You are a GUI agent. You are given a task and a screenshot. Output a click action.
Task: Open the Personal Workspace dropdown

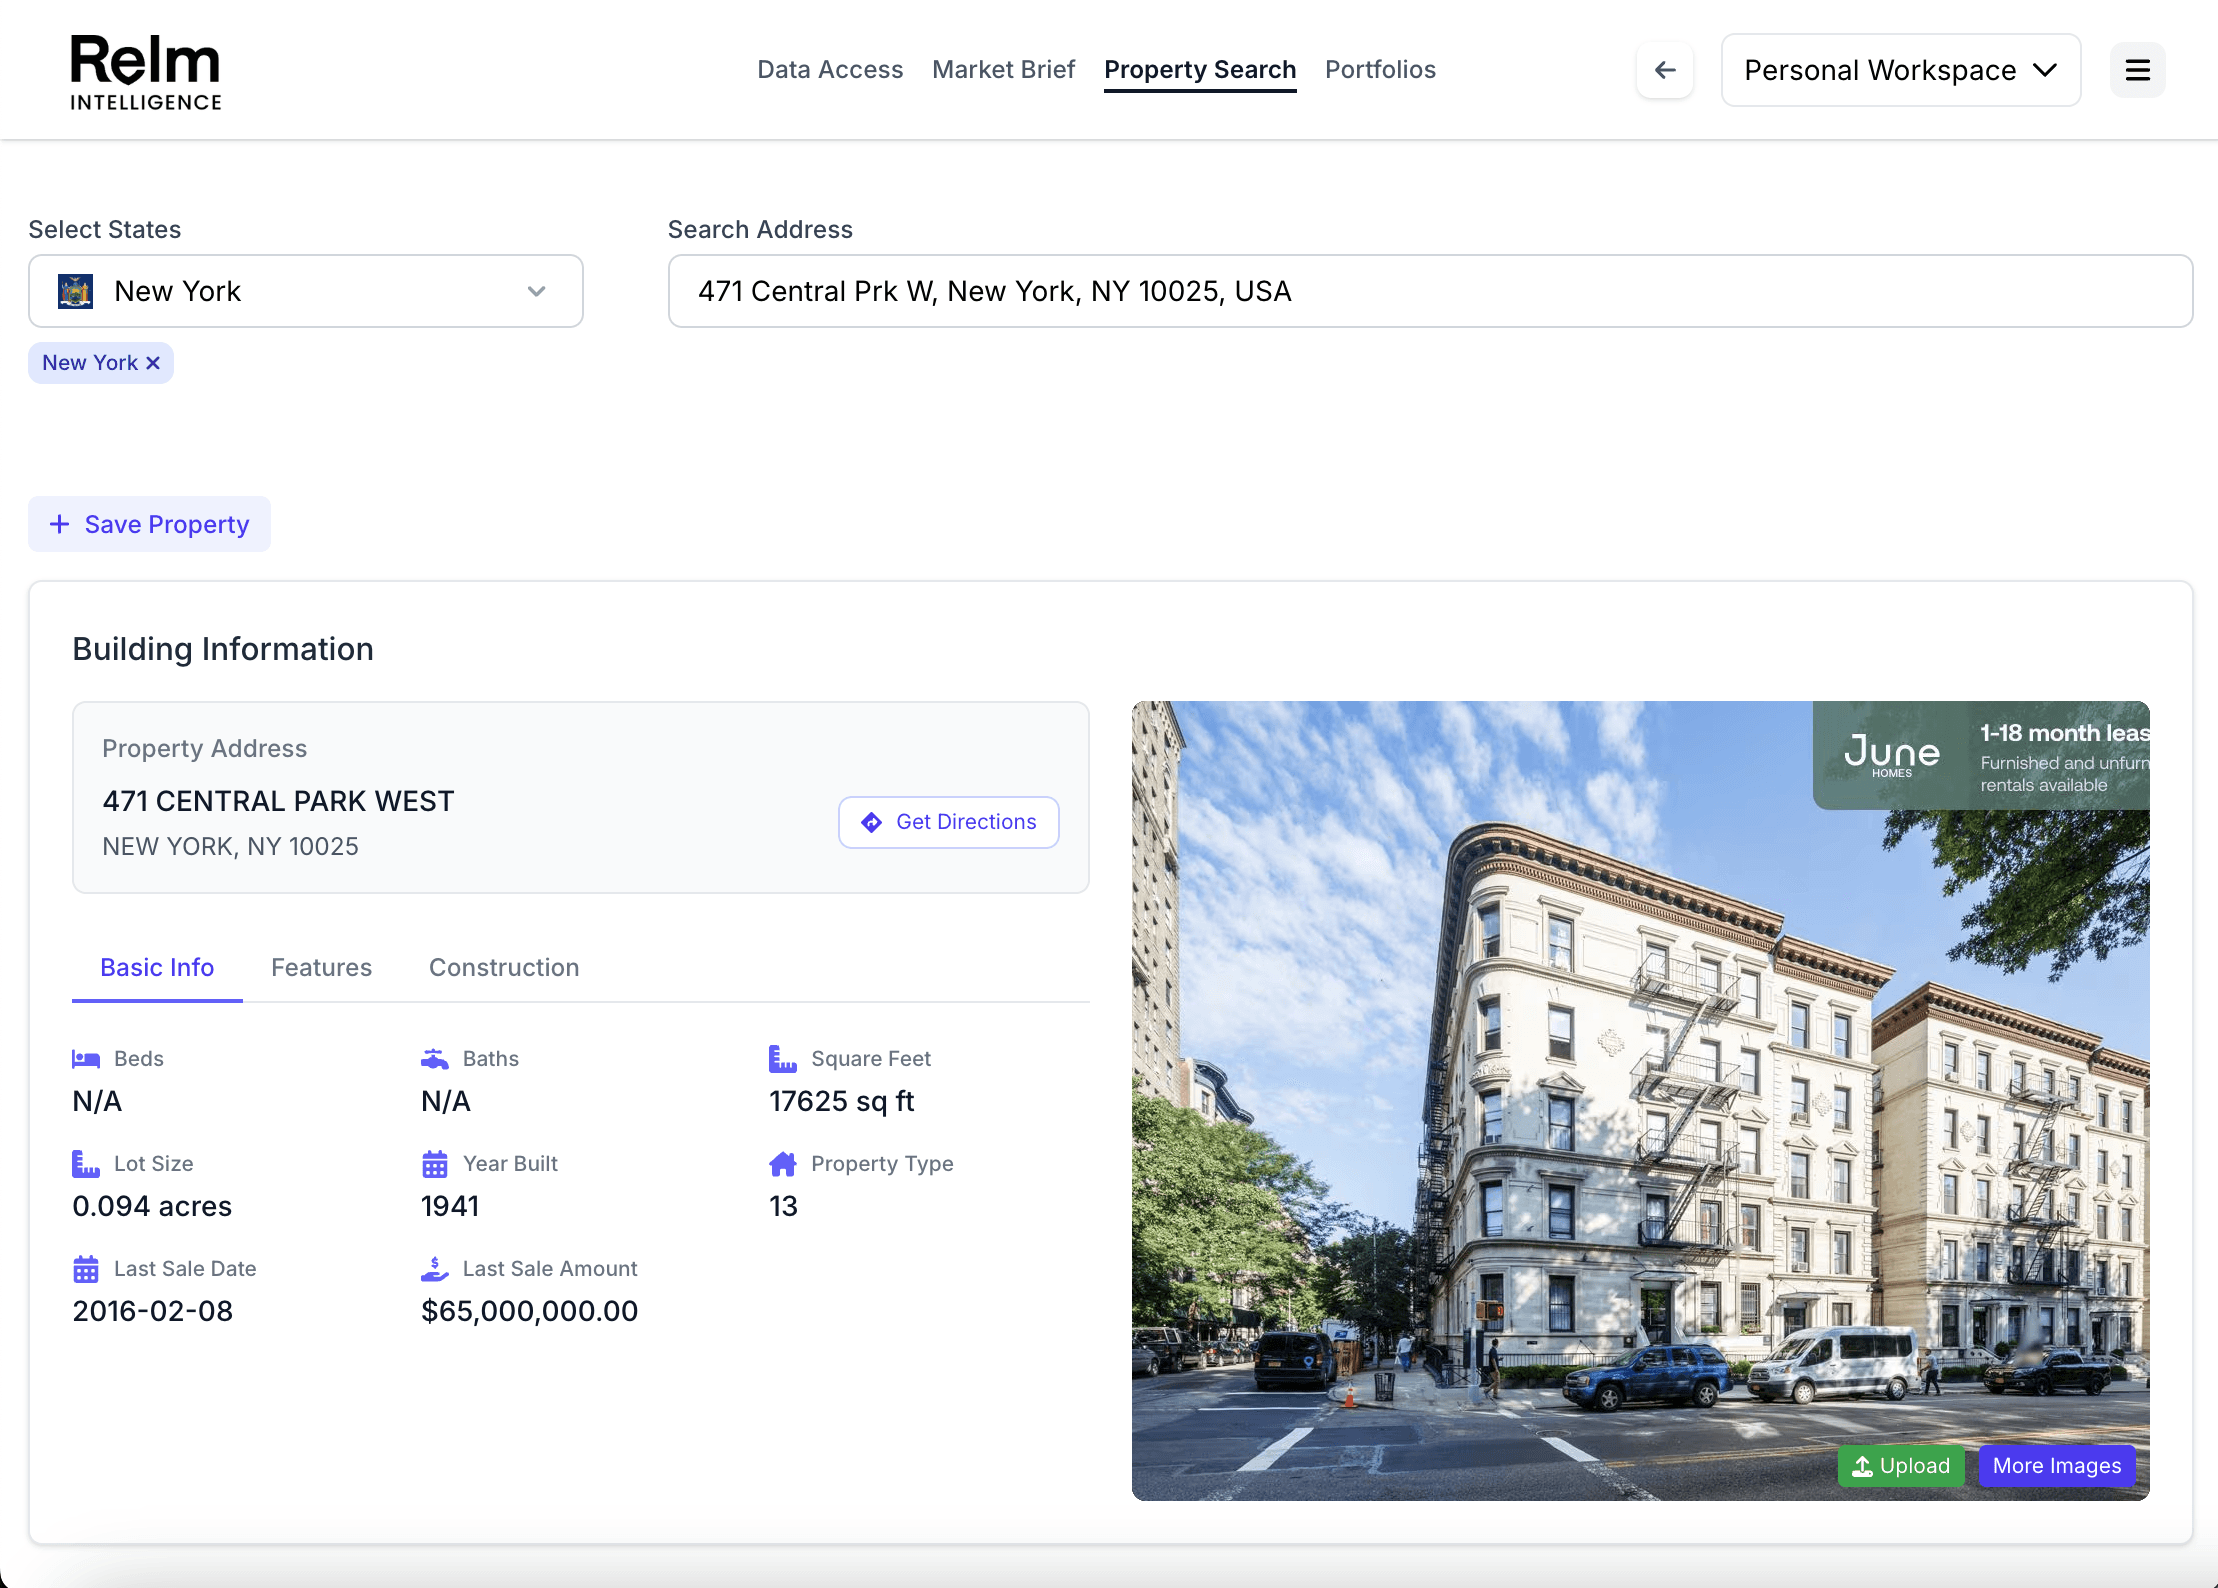click(x=1900, y=70)
